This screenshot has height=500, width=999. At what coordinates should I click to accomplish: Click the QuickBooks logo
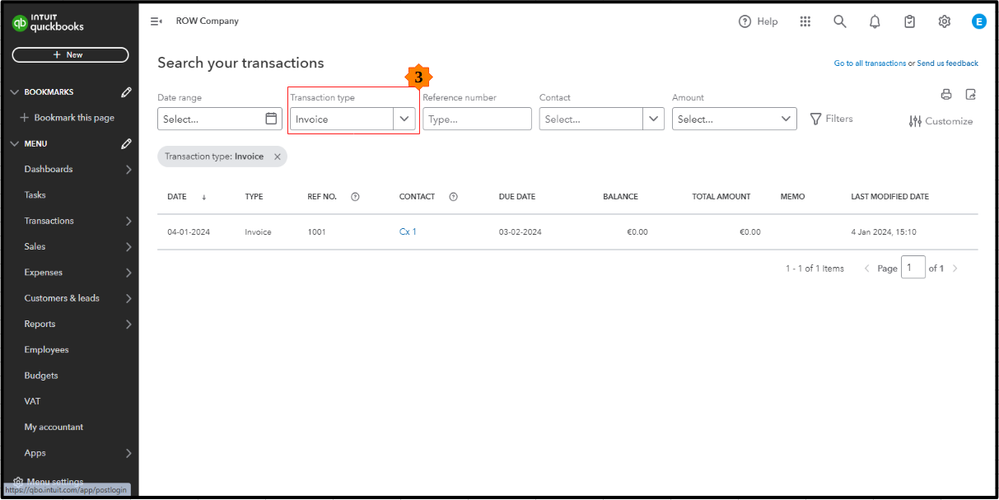coord(48,24)
